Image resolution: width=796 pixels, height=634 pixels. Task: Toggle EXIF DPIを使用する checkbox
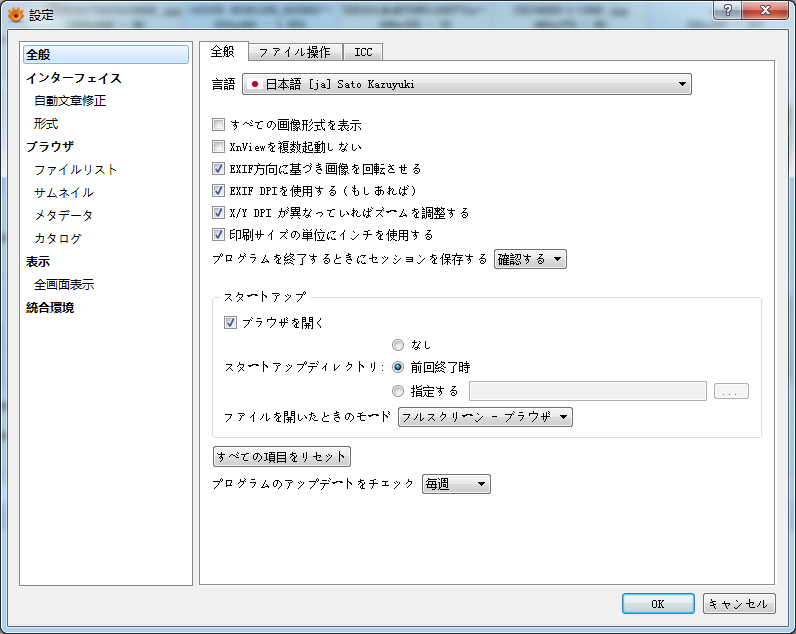218,191
